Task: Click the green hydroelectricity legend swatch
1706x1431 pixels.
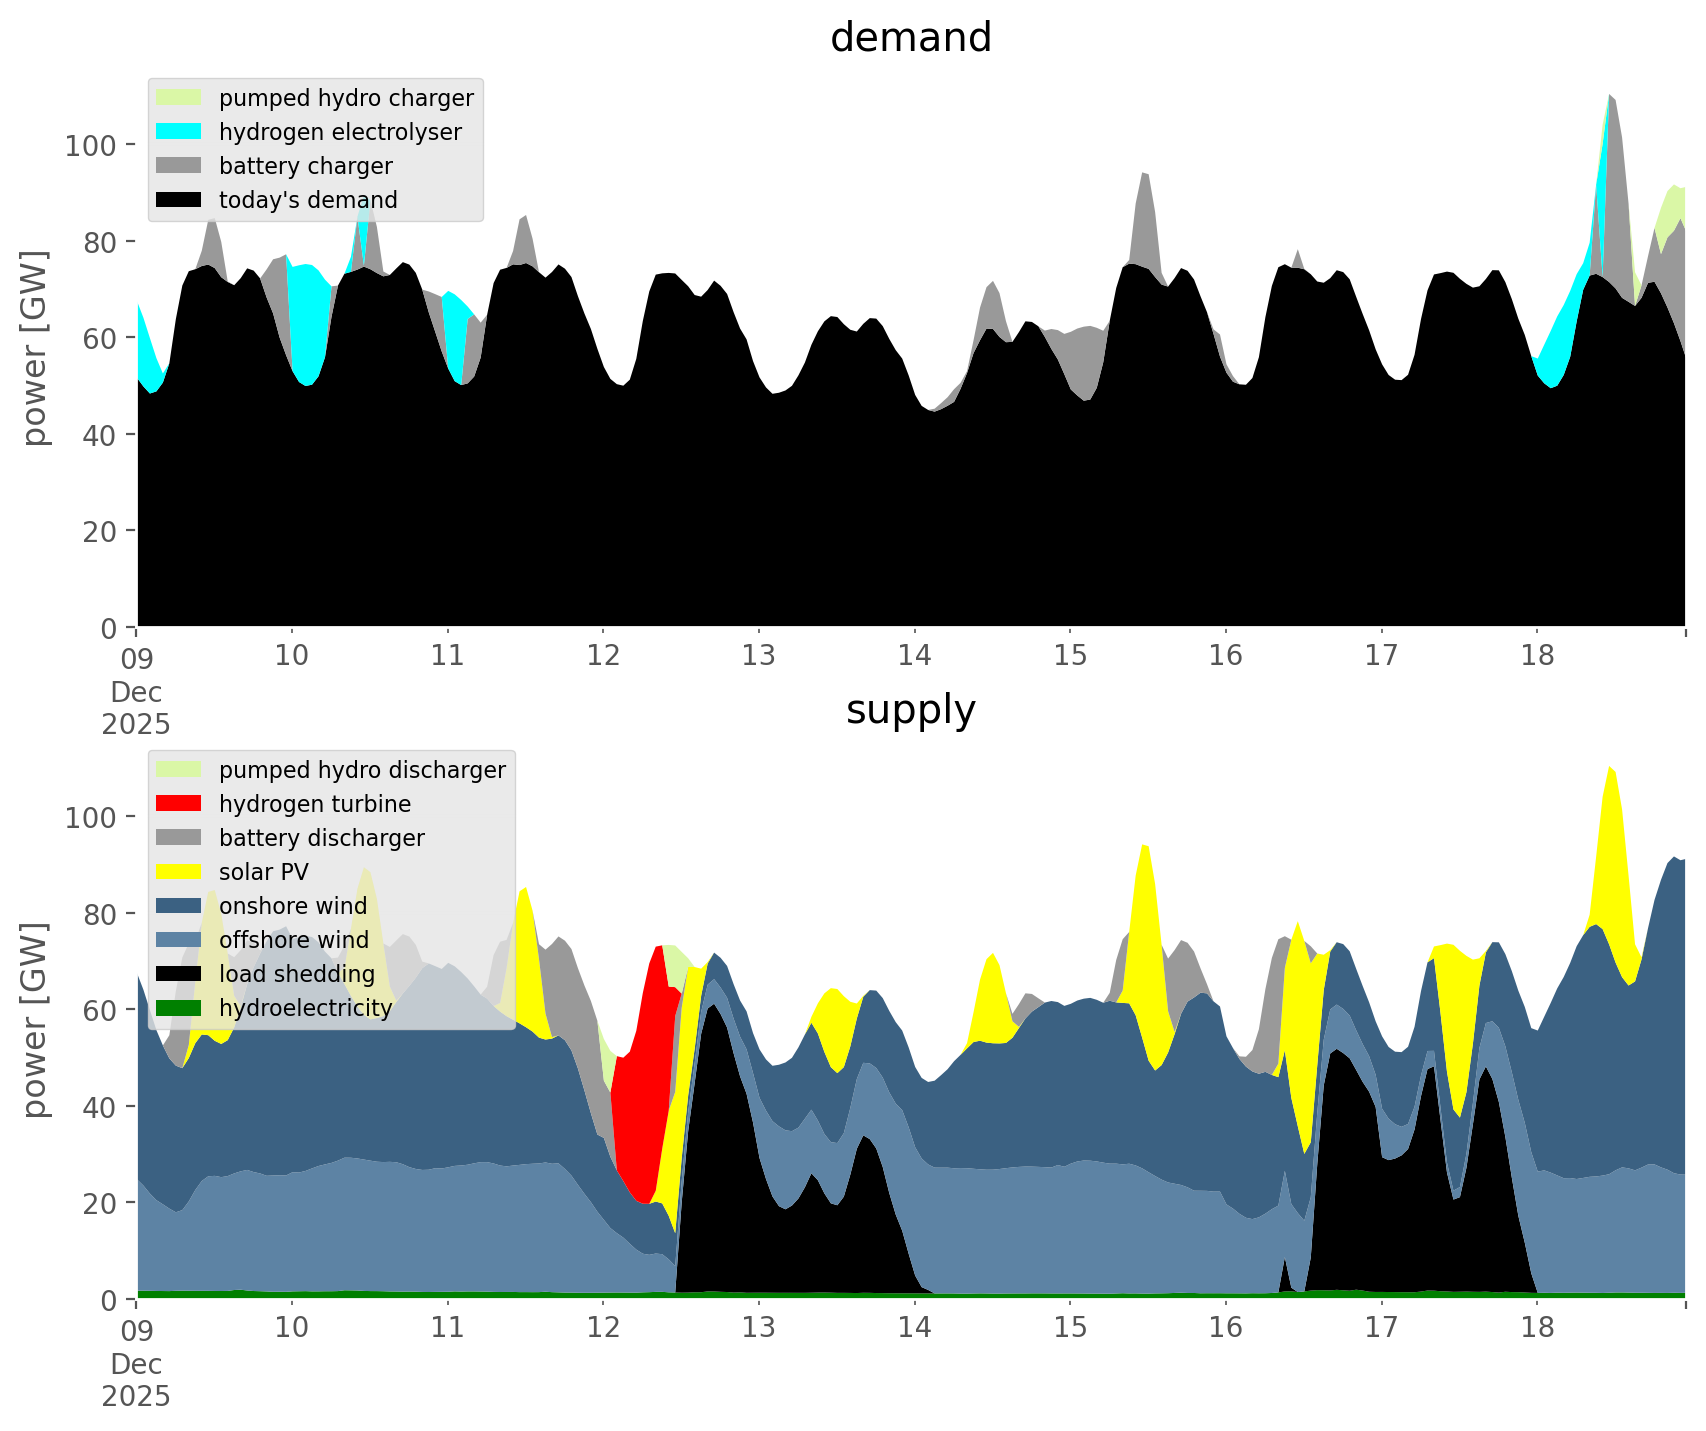Action: (x=179, y=1008)
